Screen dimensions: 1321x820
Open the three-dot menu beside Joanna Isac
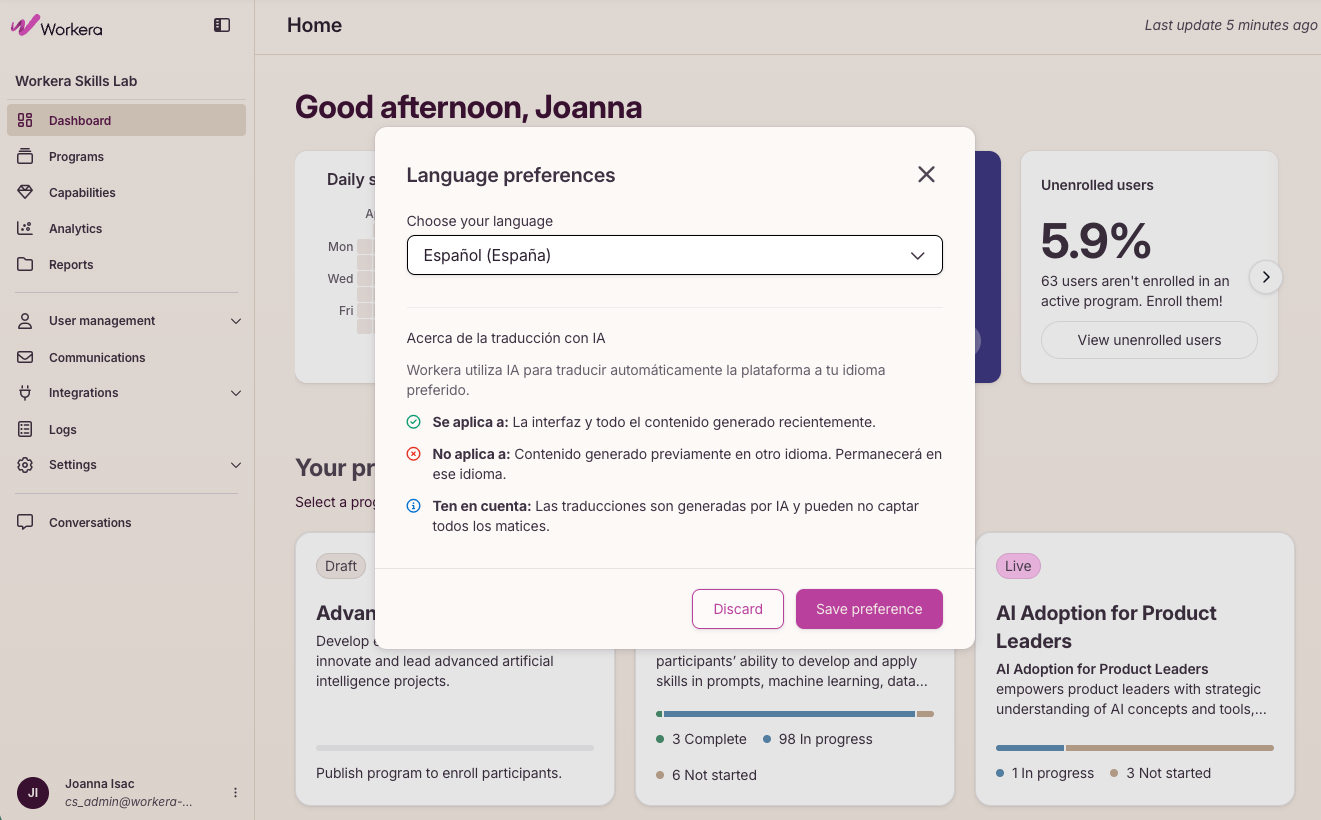236,792
